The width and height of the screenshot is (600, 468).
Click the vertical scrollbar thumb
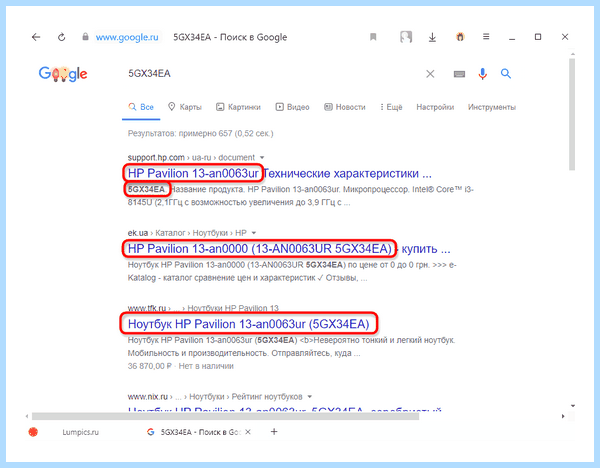tap(572, 113)
